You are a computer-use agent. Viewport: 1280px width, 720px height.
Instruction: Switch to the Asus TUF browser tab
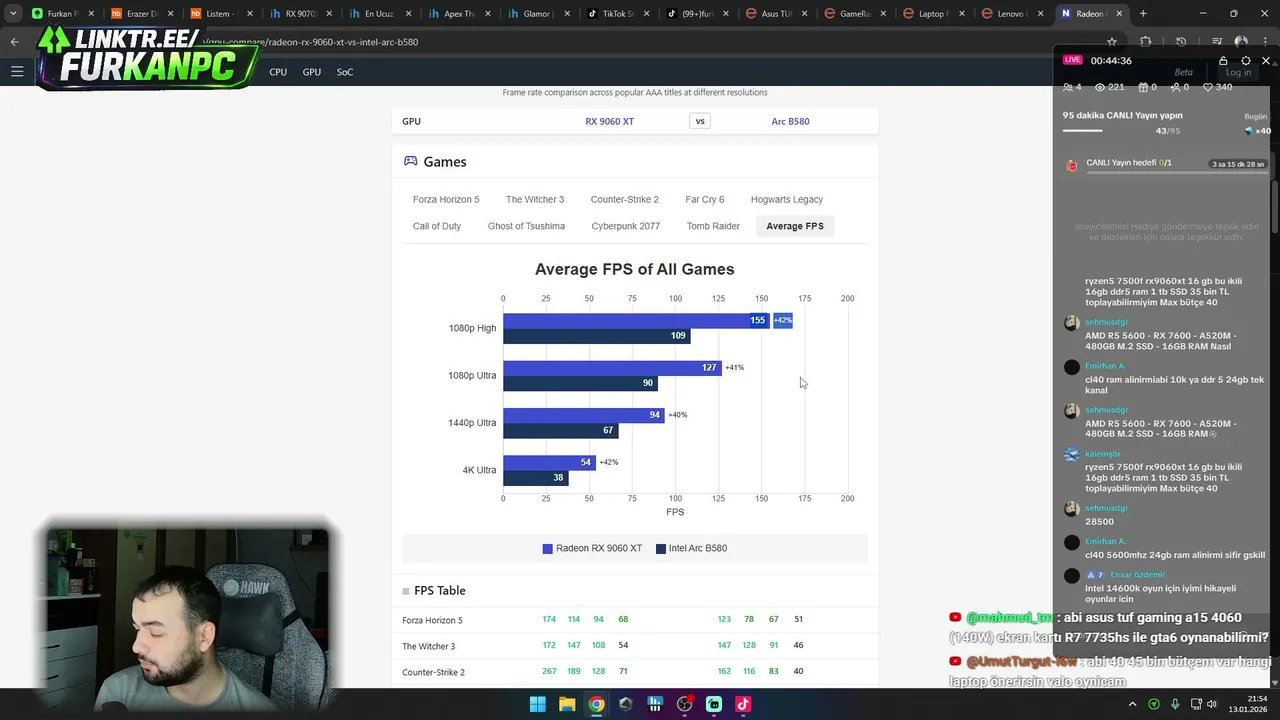(x=775, y=14)
